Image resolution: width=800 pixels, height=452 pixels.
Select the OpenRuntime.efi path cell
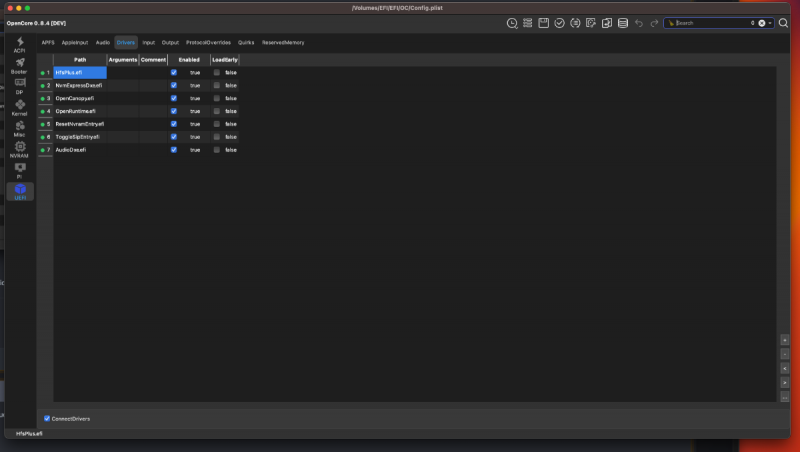pos(80,111)
